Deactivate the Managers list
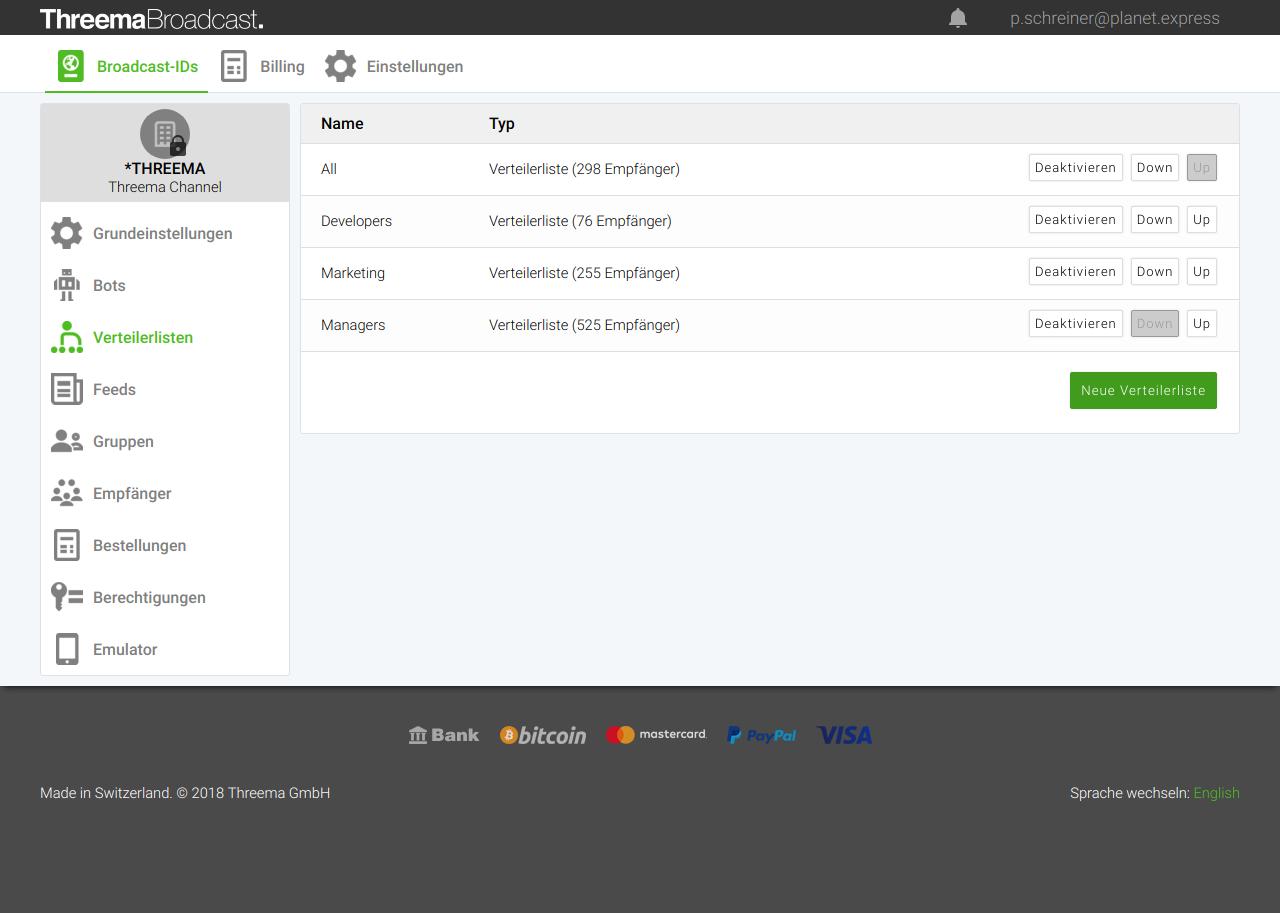This screenshot has width=1280, height=913. pos(1075,324)
